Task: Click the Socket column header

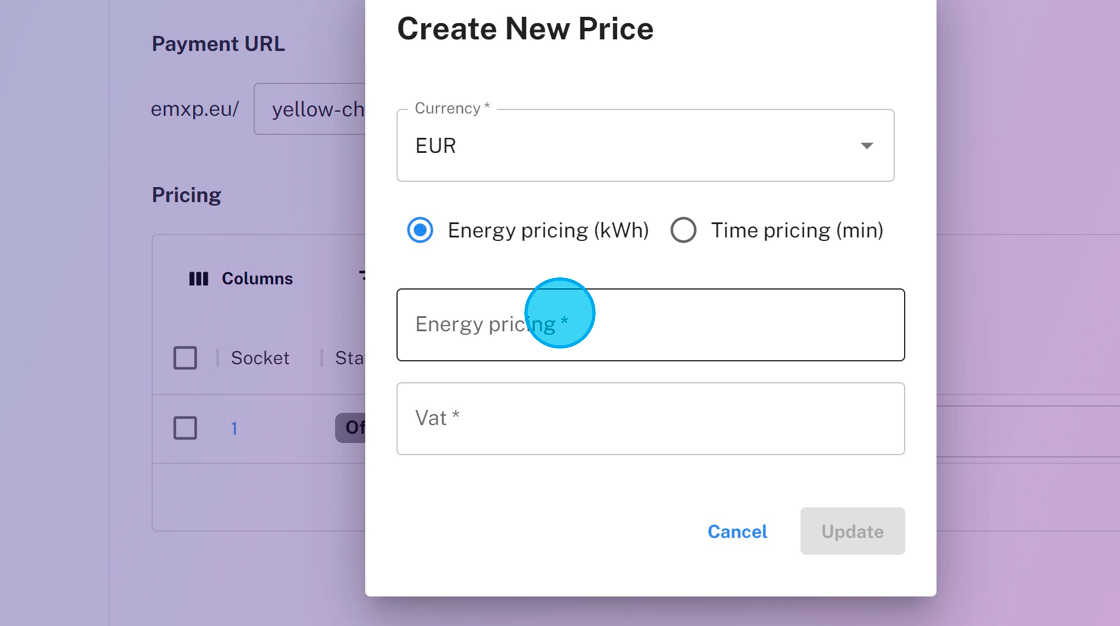Action: (260, 358)
